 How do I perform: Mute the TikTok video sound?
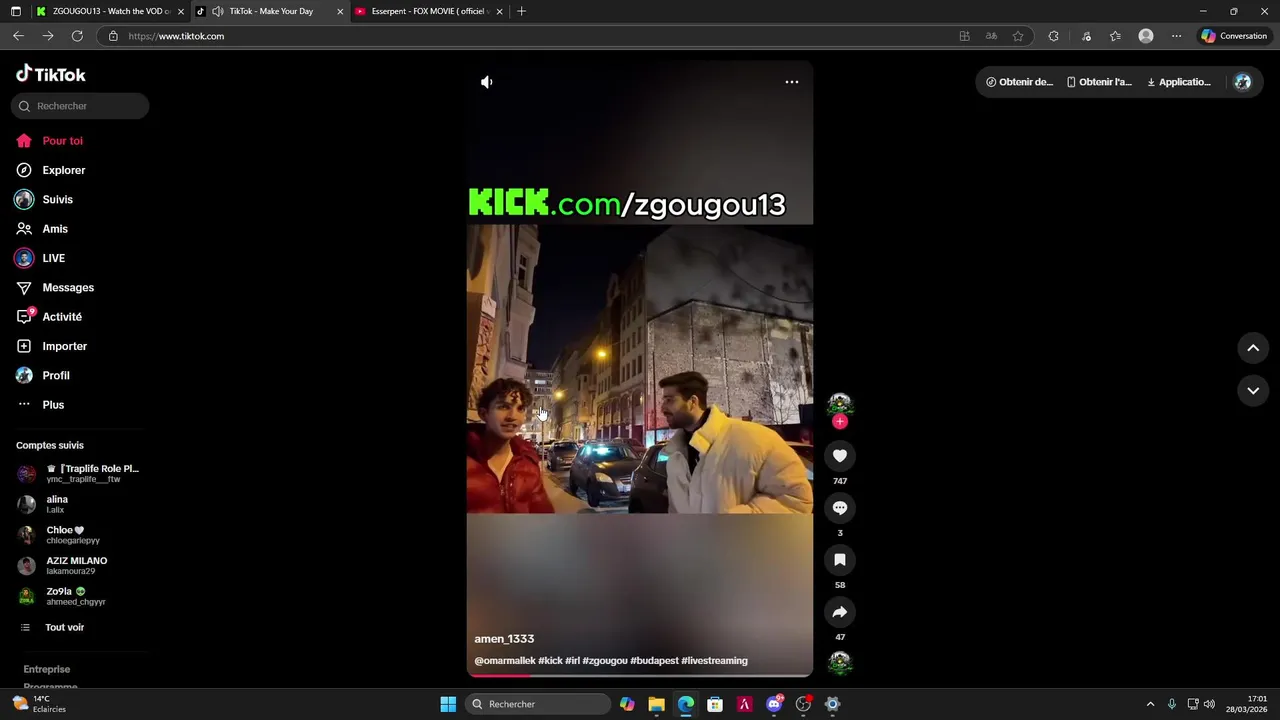tap(487, 82)
